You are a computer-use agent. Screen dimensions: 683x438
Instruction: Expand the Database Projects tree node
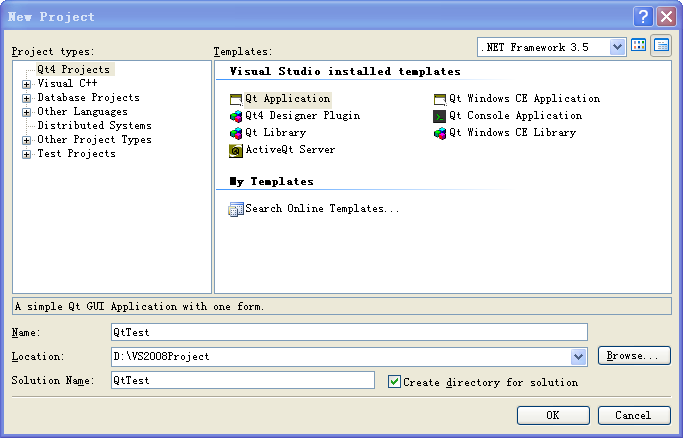click(x=27, y=98)
